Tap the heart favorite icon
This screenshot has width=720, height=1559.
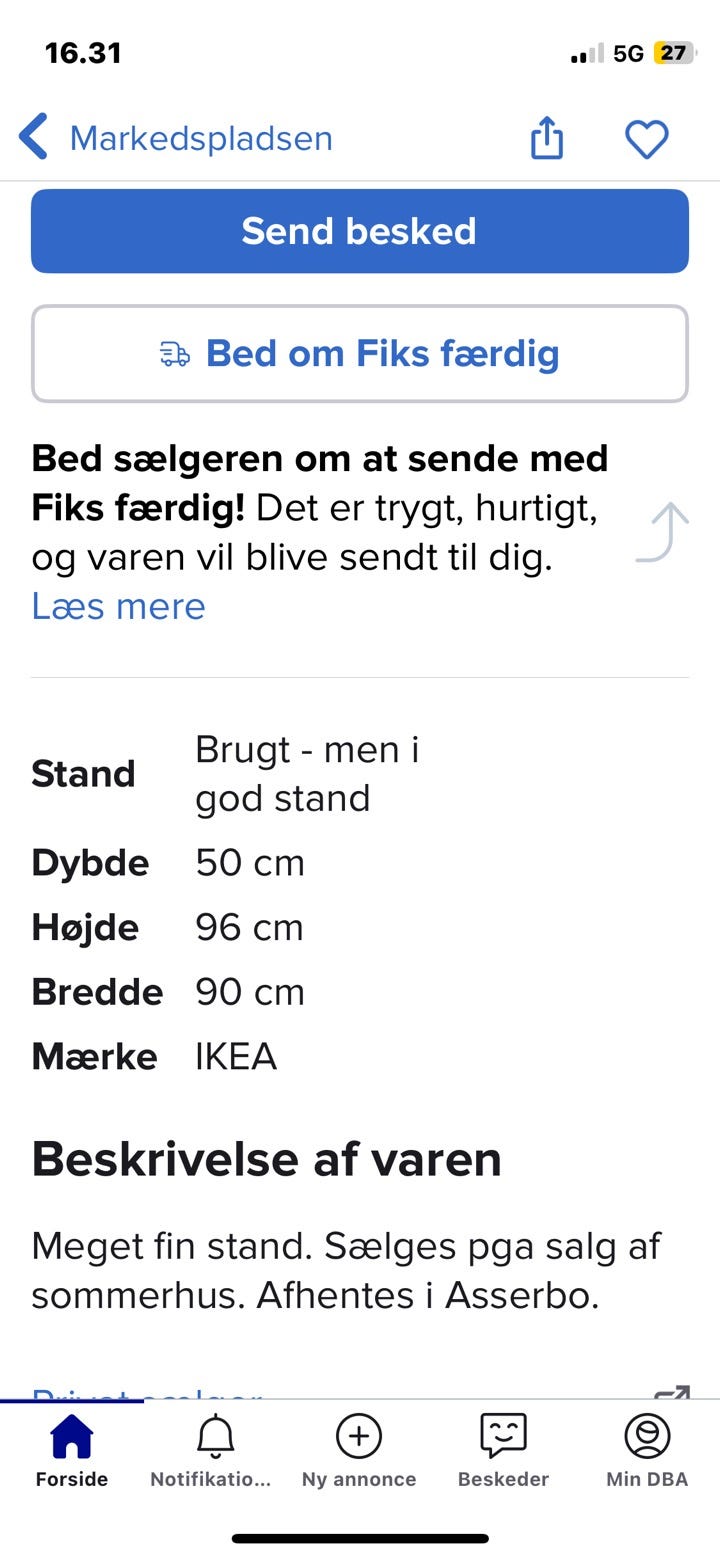pos(646,138)
